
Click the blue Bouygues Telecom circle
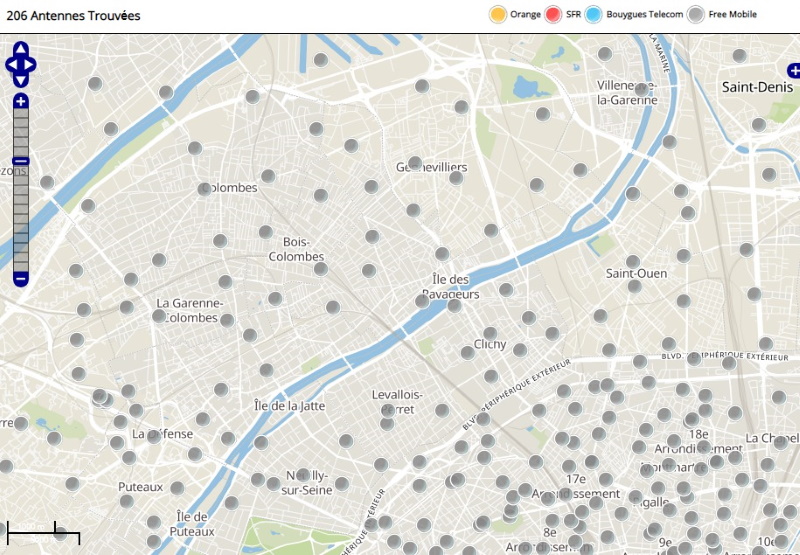594,14
